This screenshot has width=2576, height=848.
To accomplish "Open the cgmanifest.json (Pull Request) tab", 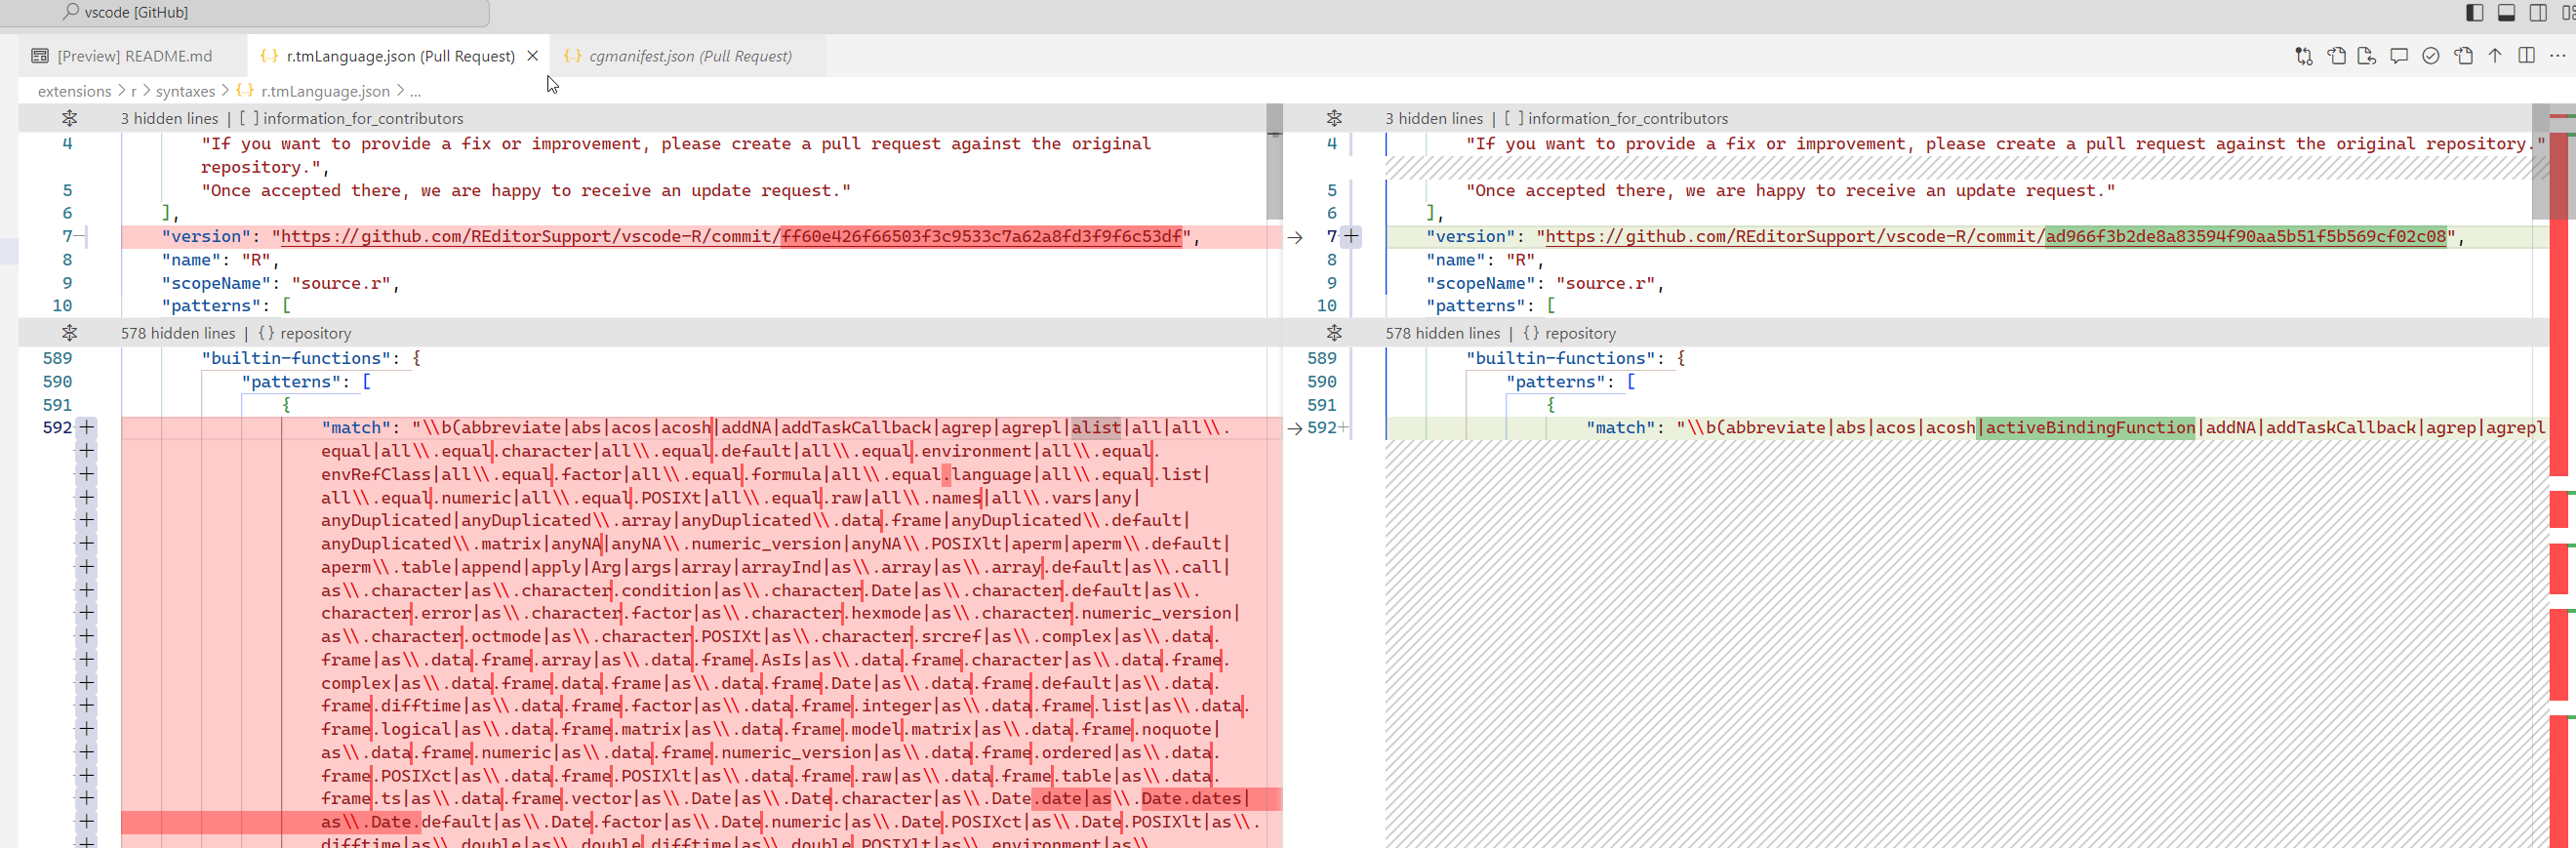I will point(690,56).
